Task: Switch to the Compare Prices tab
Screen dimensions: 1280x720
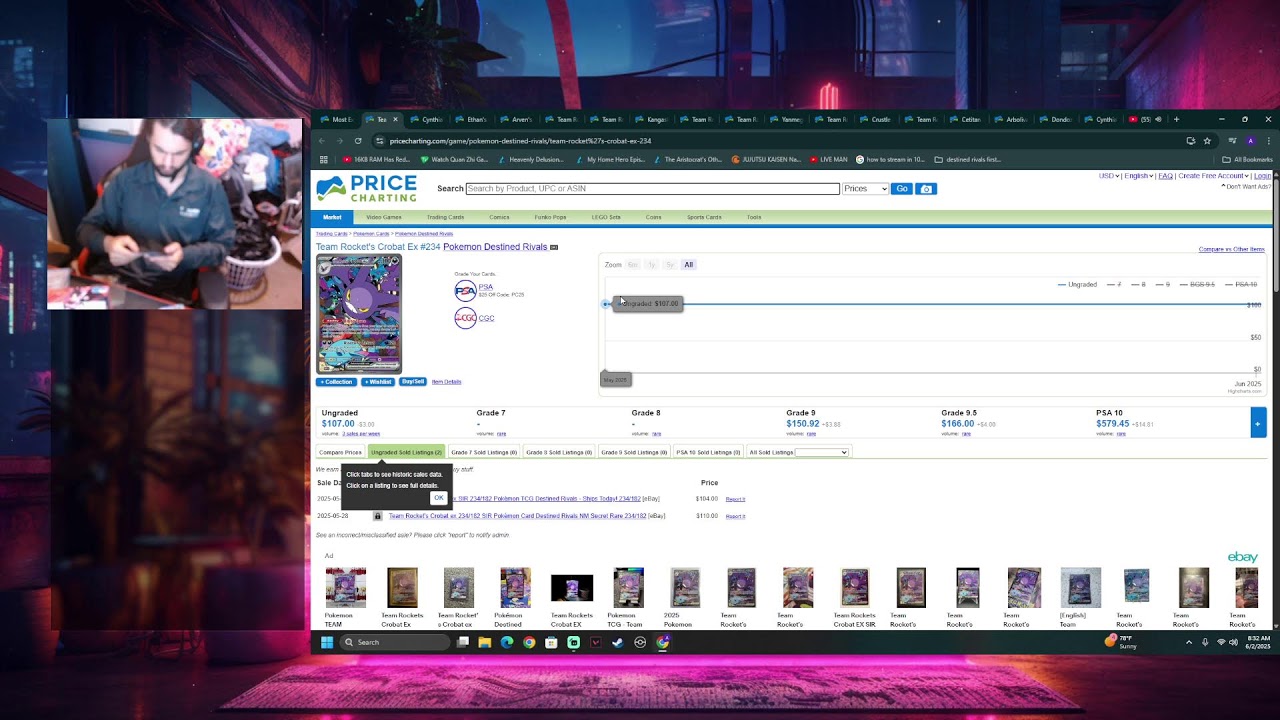Action: [340, 452]
